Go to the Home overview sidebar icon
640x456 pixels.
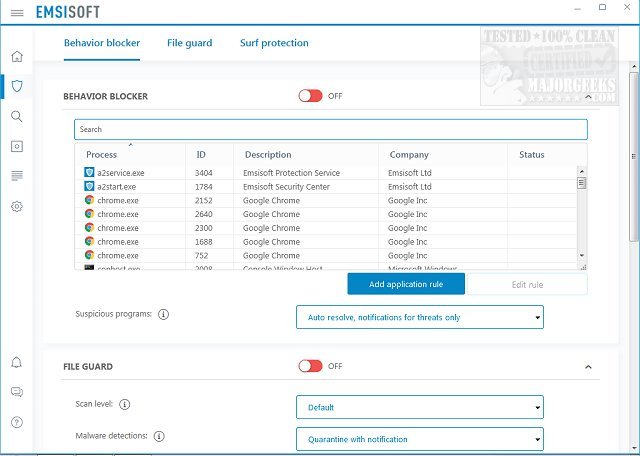point(16,56)
